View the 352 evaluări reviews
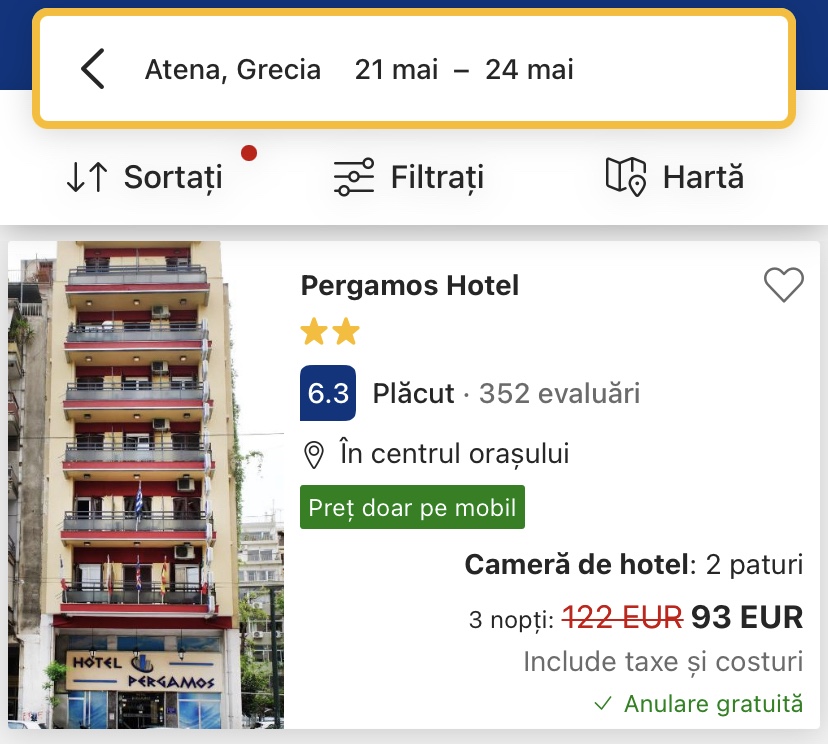 (559, 394)
